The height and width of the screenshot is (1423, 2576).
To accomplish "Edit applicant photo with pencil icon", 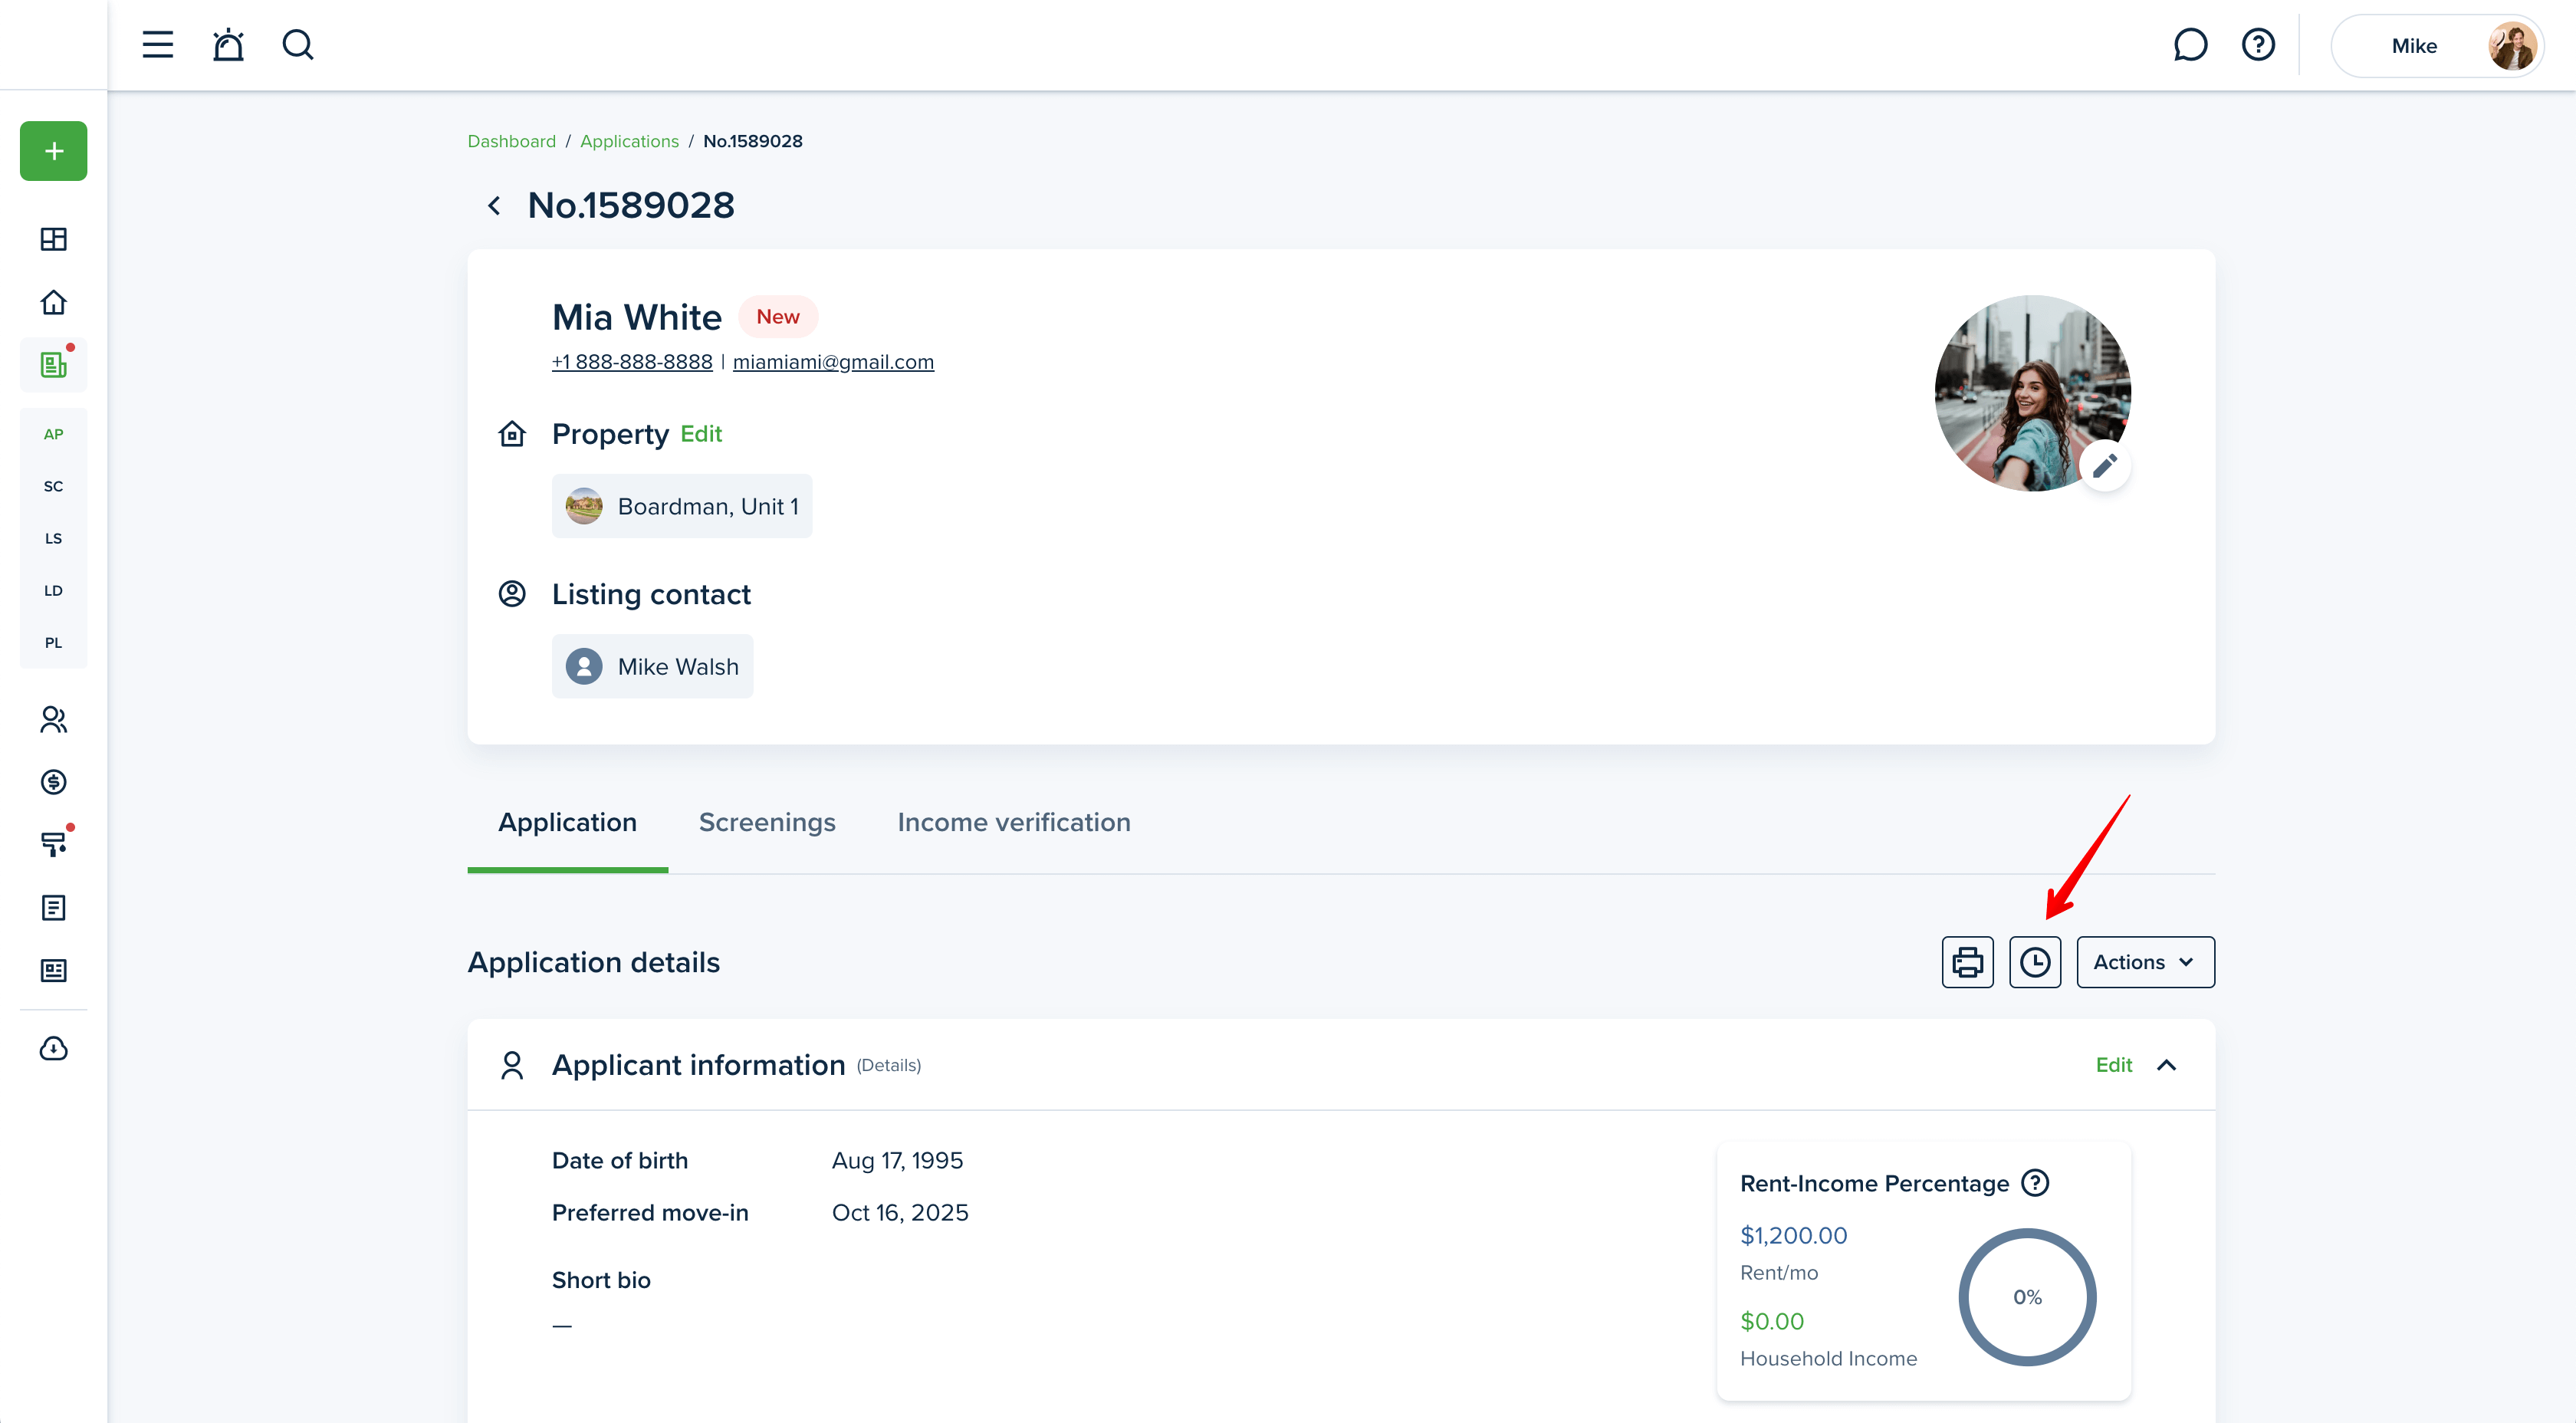I will [2104, 466].
